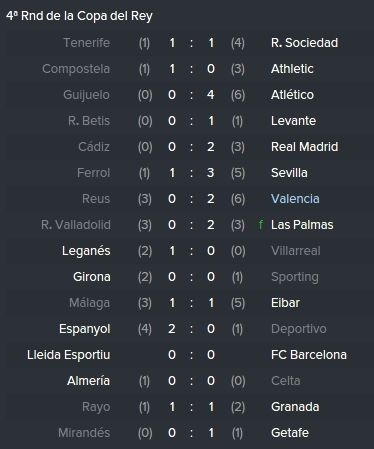Select the Eibar team link
This screenshot has width=374, height=449.
click(285, 303)
